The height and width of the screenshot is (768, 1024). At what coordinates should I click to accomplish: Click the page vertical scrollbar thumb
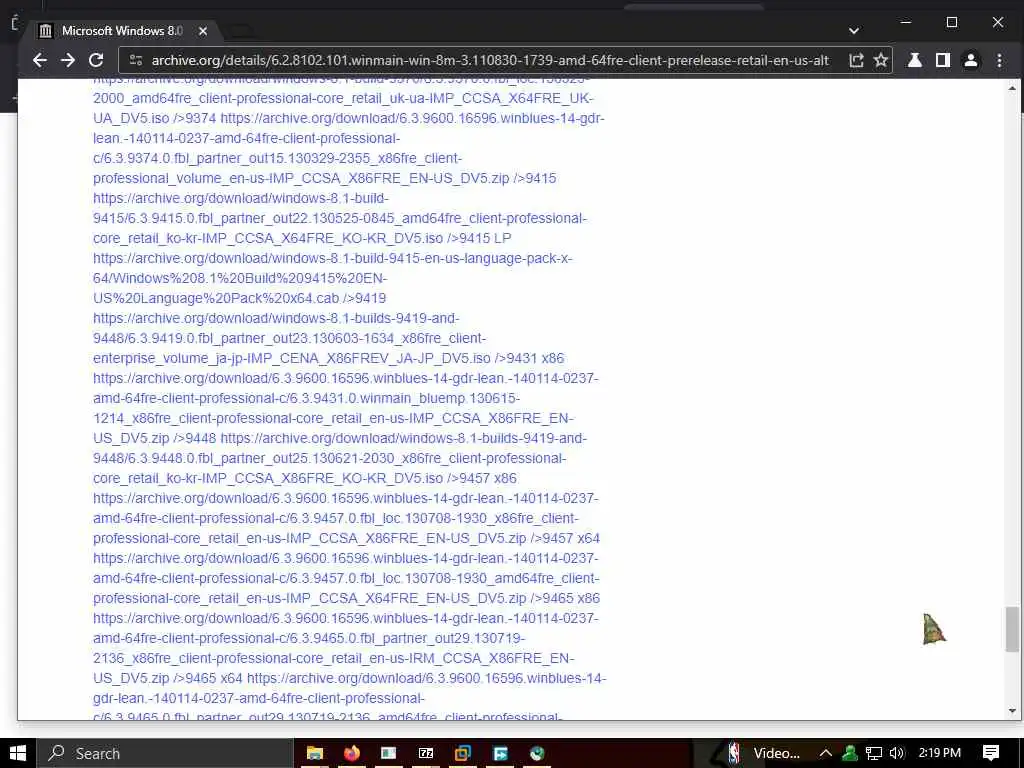(1012, 629)
